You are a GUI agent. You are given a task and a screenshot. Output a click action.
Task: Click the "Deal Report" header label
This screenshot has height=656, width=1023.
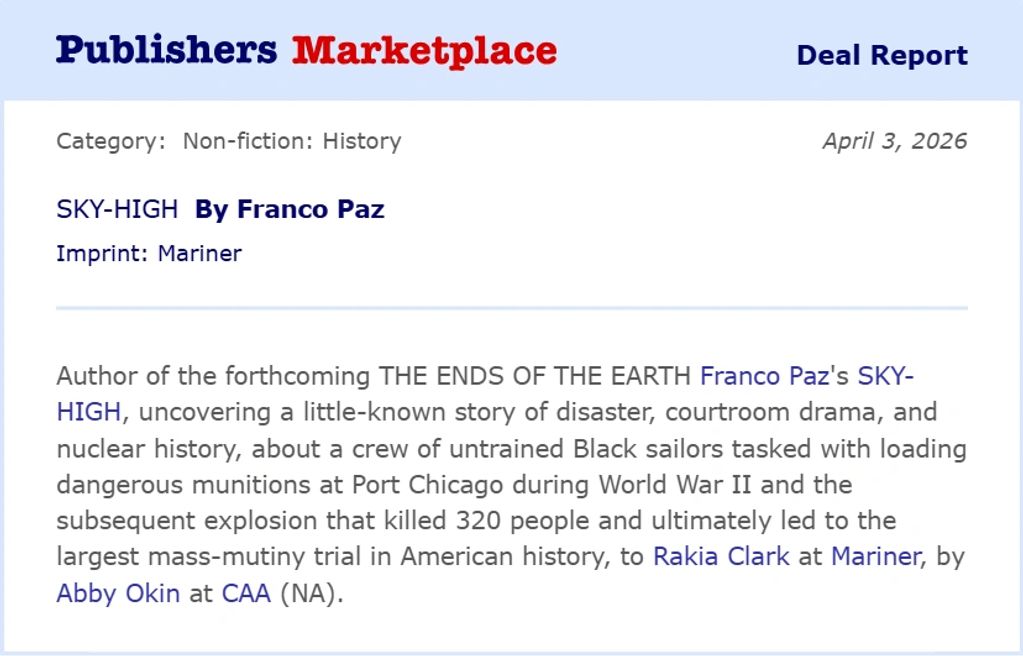click(x=881, y=55)
